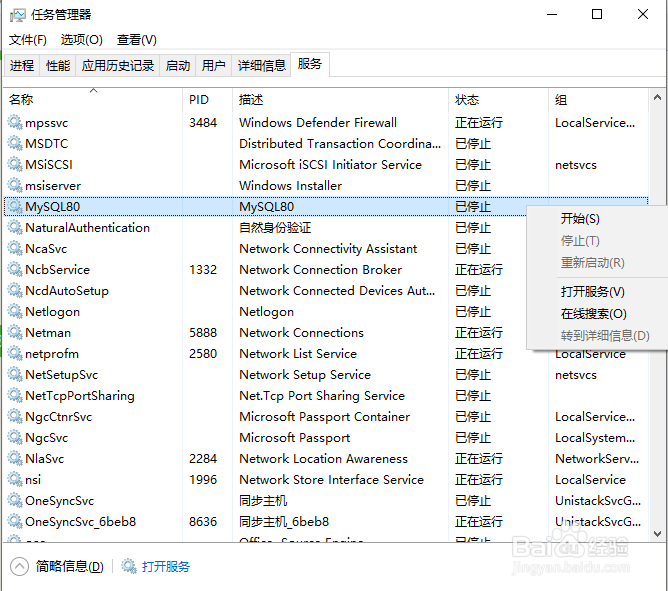The height and width of the screenshot is (591, 668).
Task: Click the 自然身份验证 description cell
Action: point(275,227)
